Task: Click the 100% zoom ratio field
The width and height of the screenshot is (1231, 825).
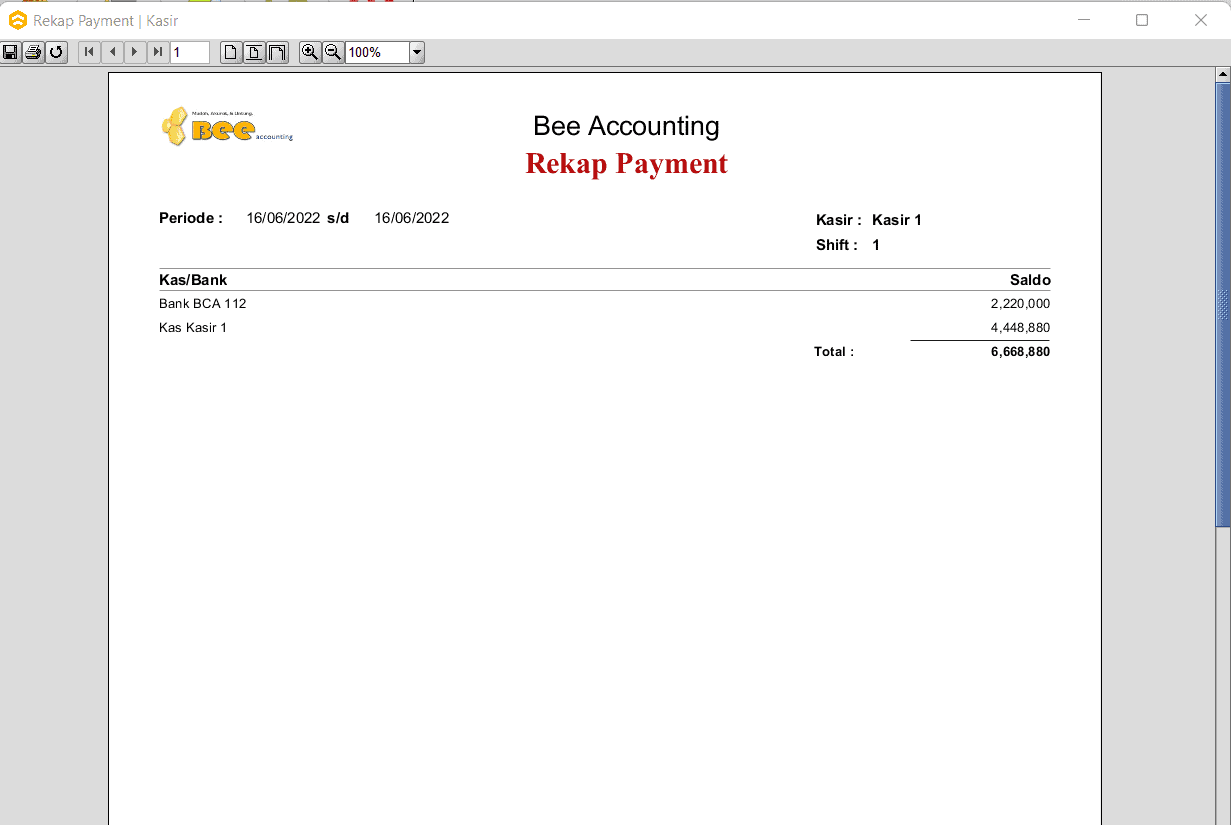Action: 377,52
